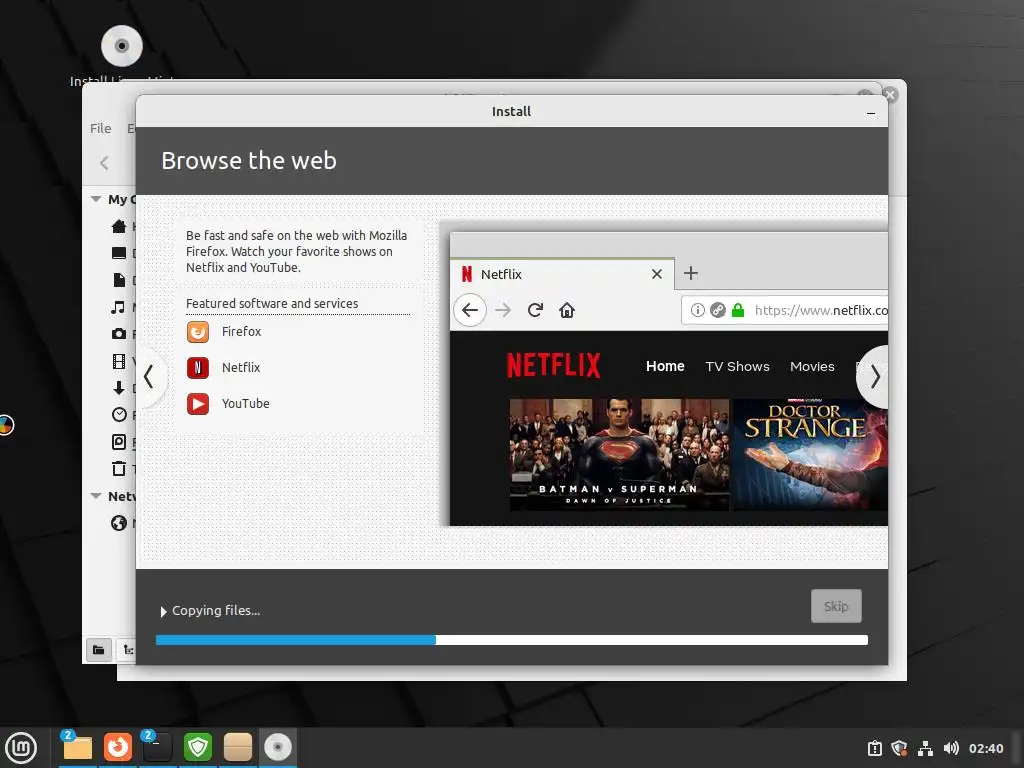Open the Terminal from the taskbar
Screen dimensions: 1024x768
click(x=157, y=747)
